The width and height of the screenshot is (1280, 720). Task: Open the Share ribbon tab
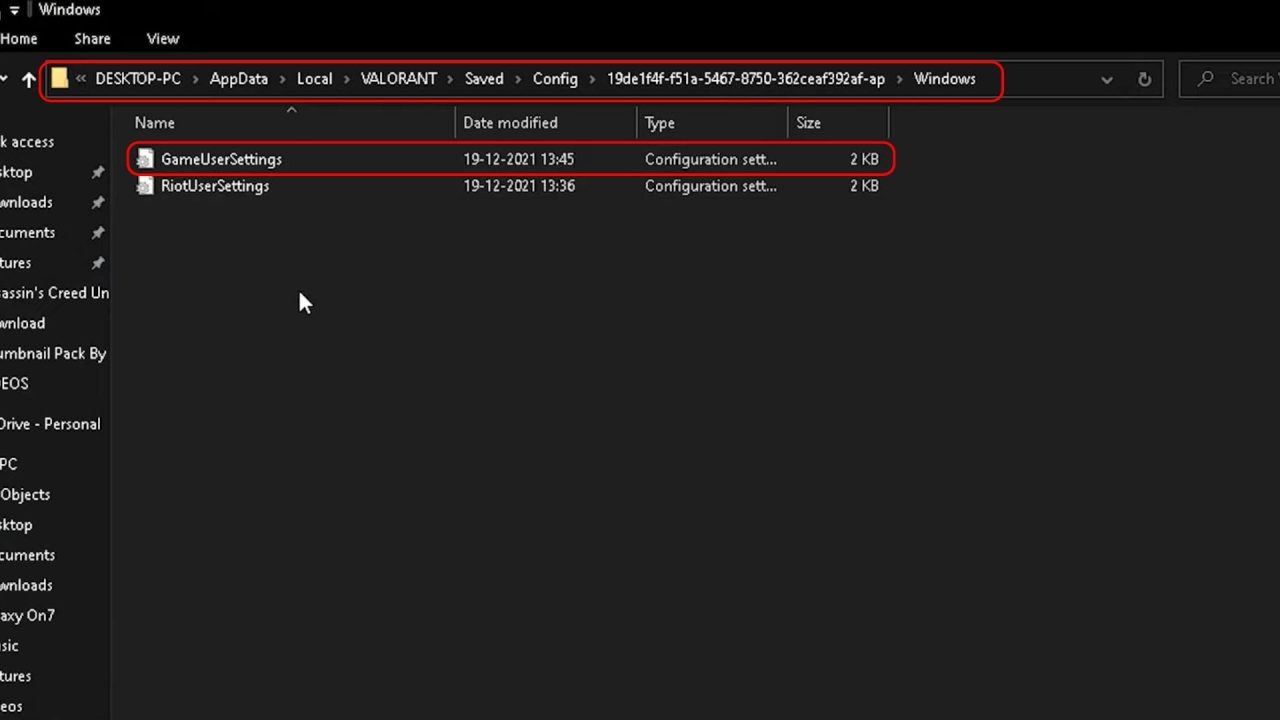point(92,39)
